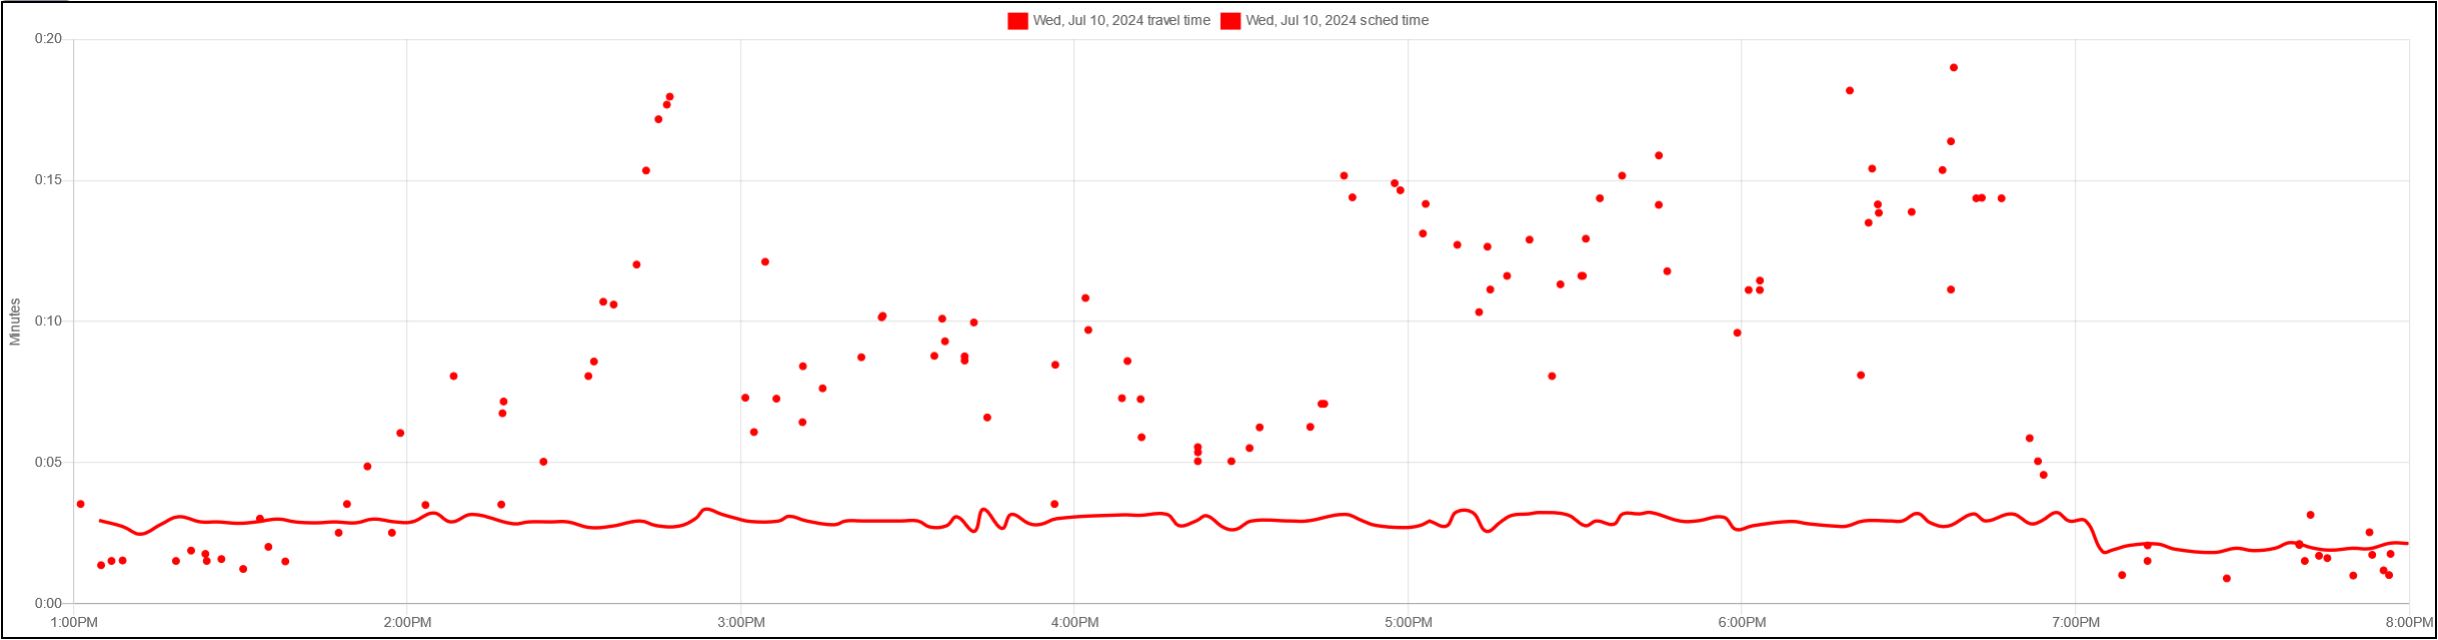The image size is (2438, 640).
Task: Toggle the 'Wed, Jul 10, 2024 travel time' legend label
Action: click(1121, 21)
